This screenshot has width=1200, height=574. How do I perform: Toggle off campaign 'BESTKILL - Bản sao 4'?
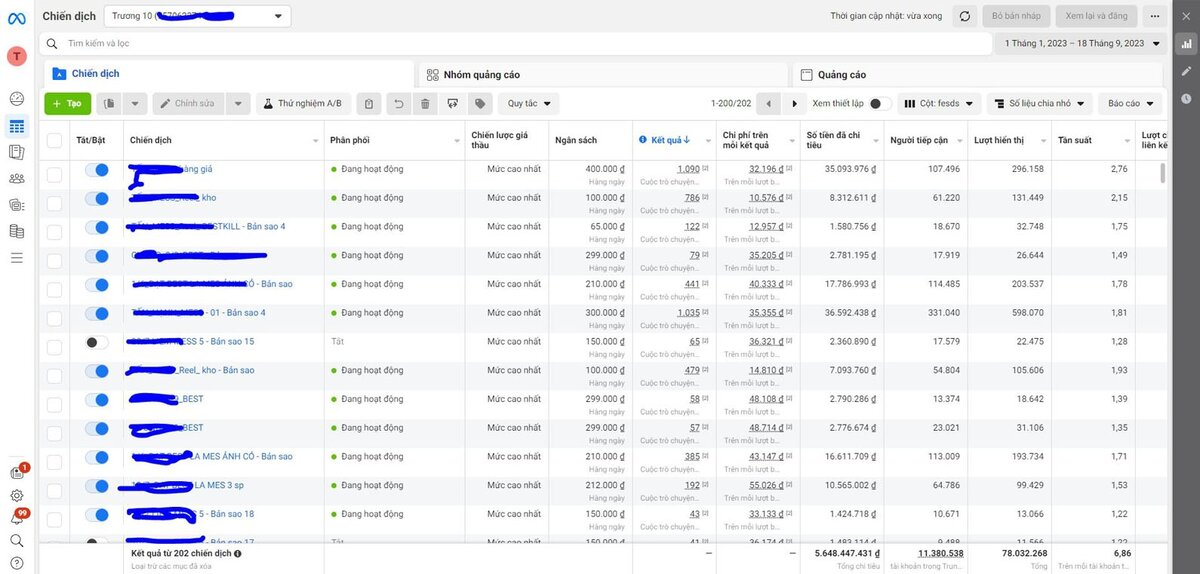[97, 227]
